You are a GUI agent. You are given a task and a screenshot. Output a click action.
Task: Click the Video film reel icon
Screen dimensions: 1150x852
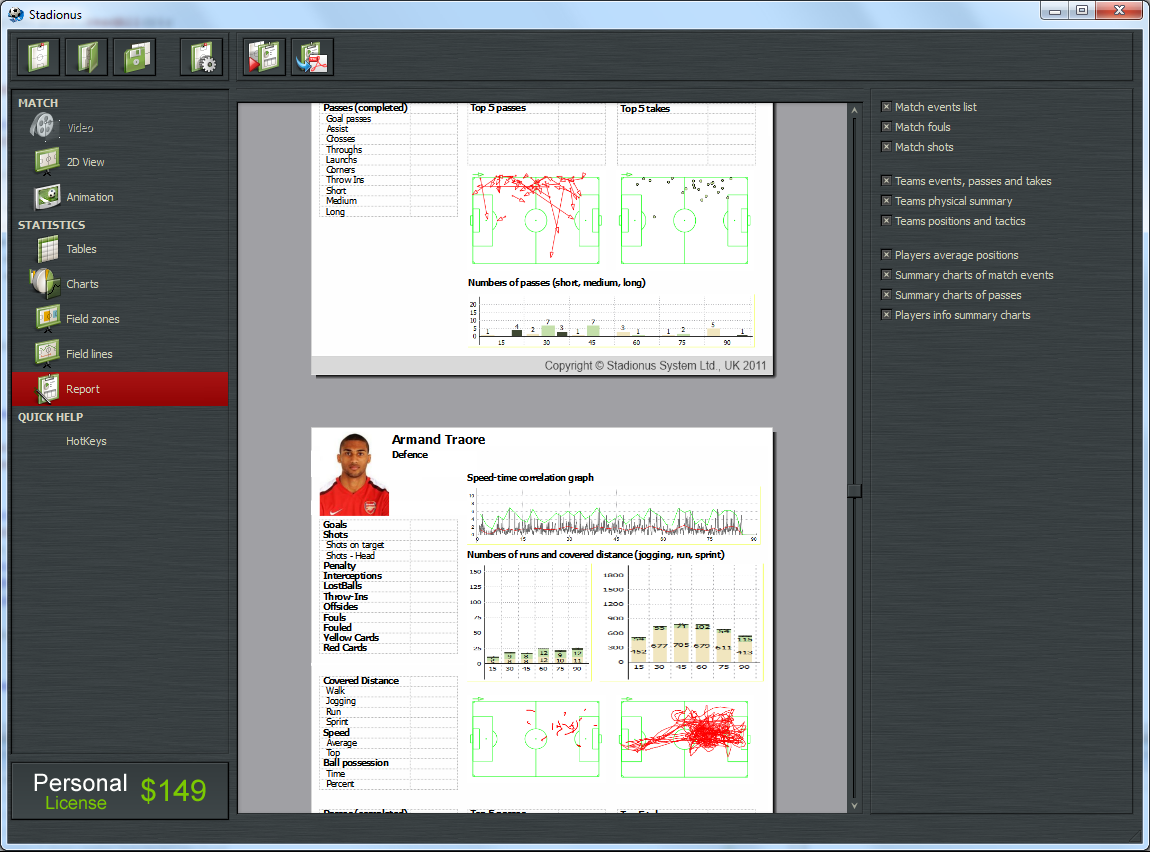[44, 126]
